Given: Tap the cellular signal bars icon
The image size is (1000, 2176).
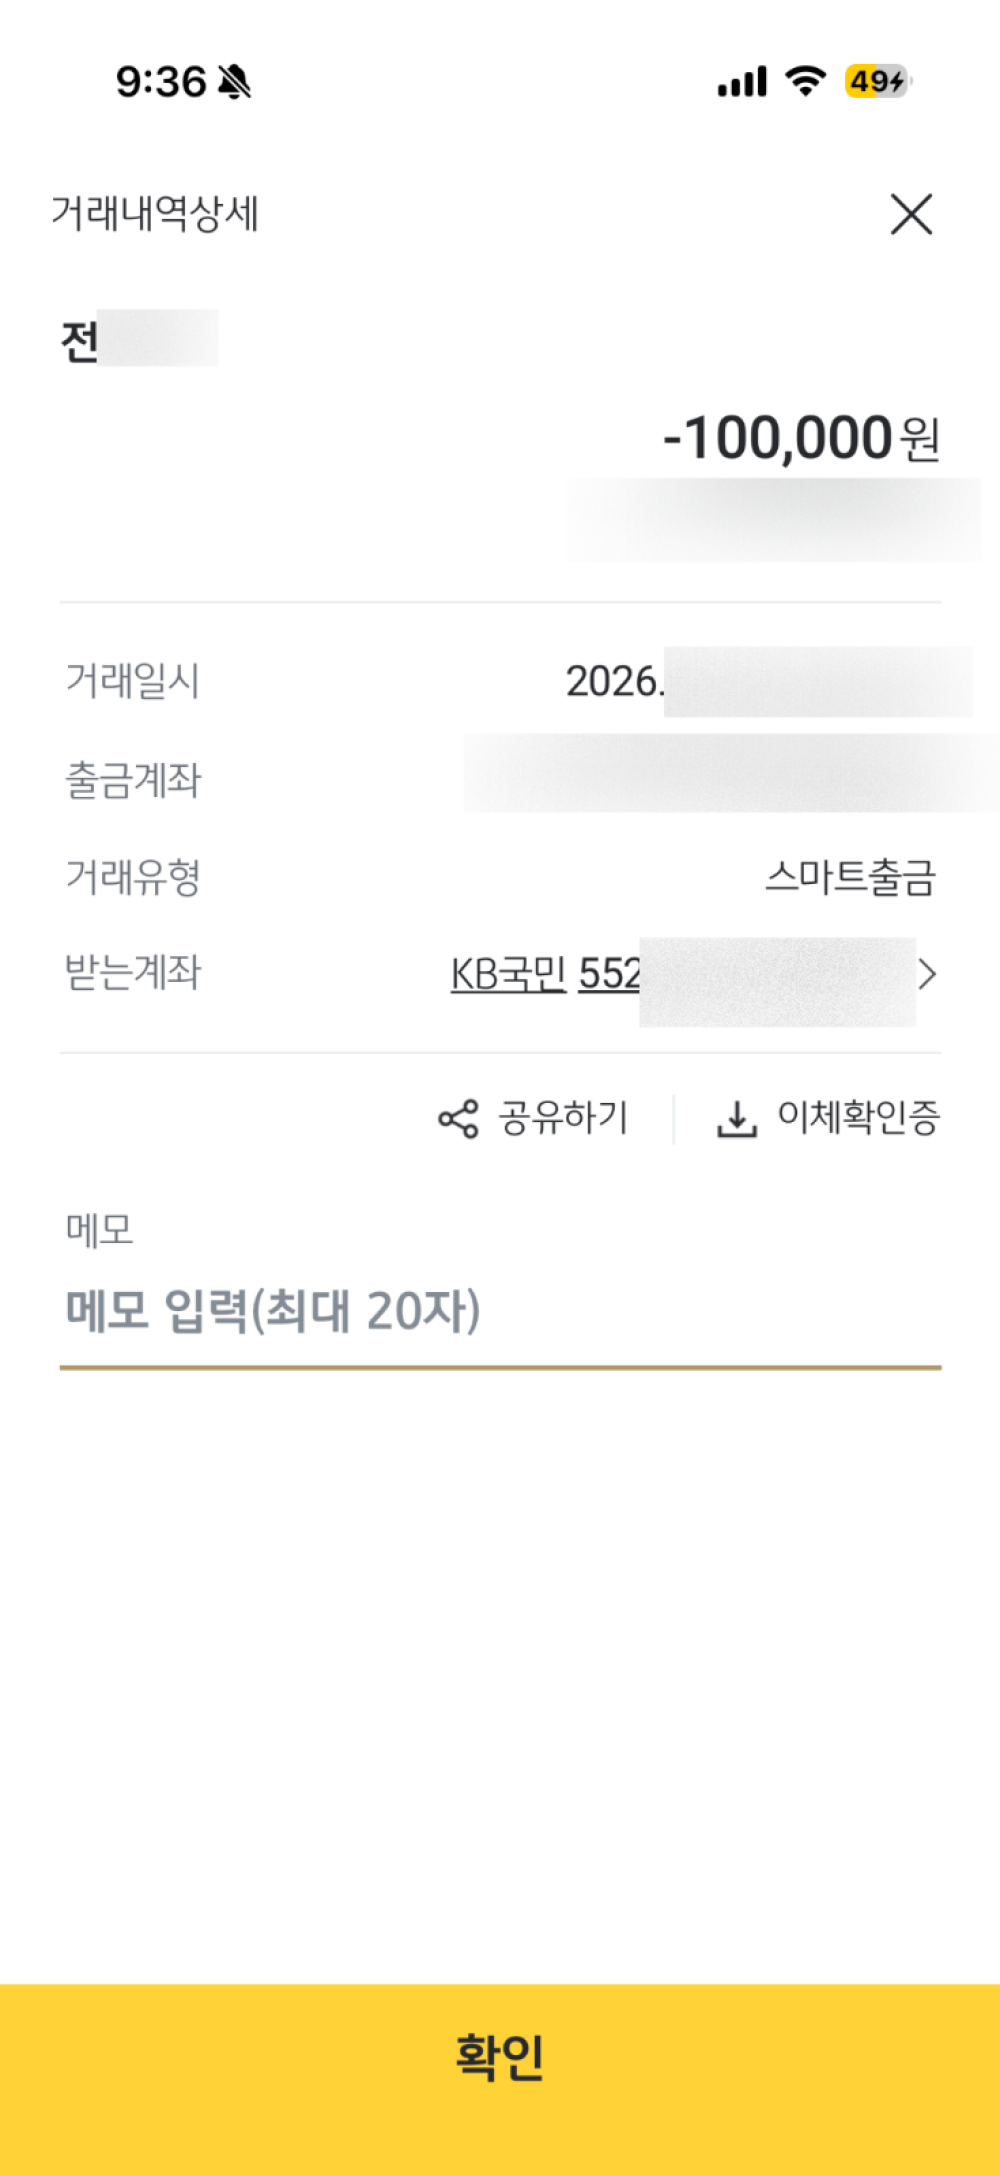Looking at the screenshot, I should (742, 81).
